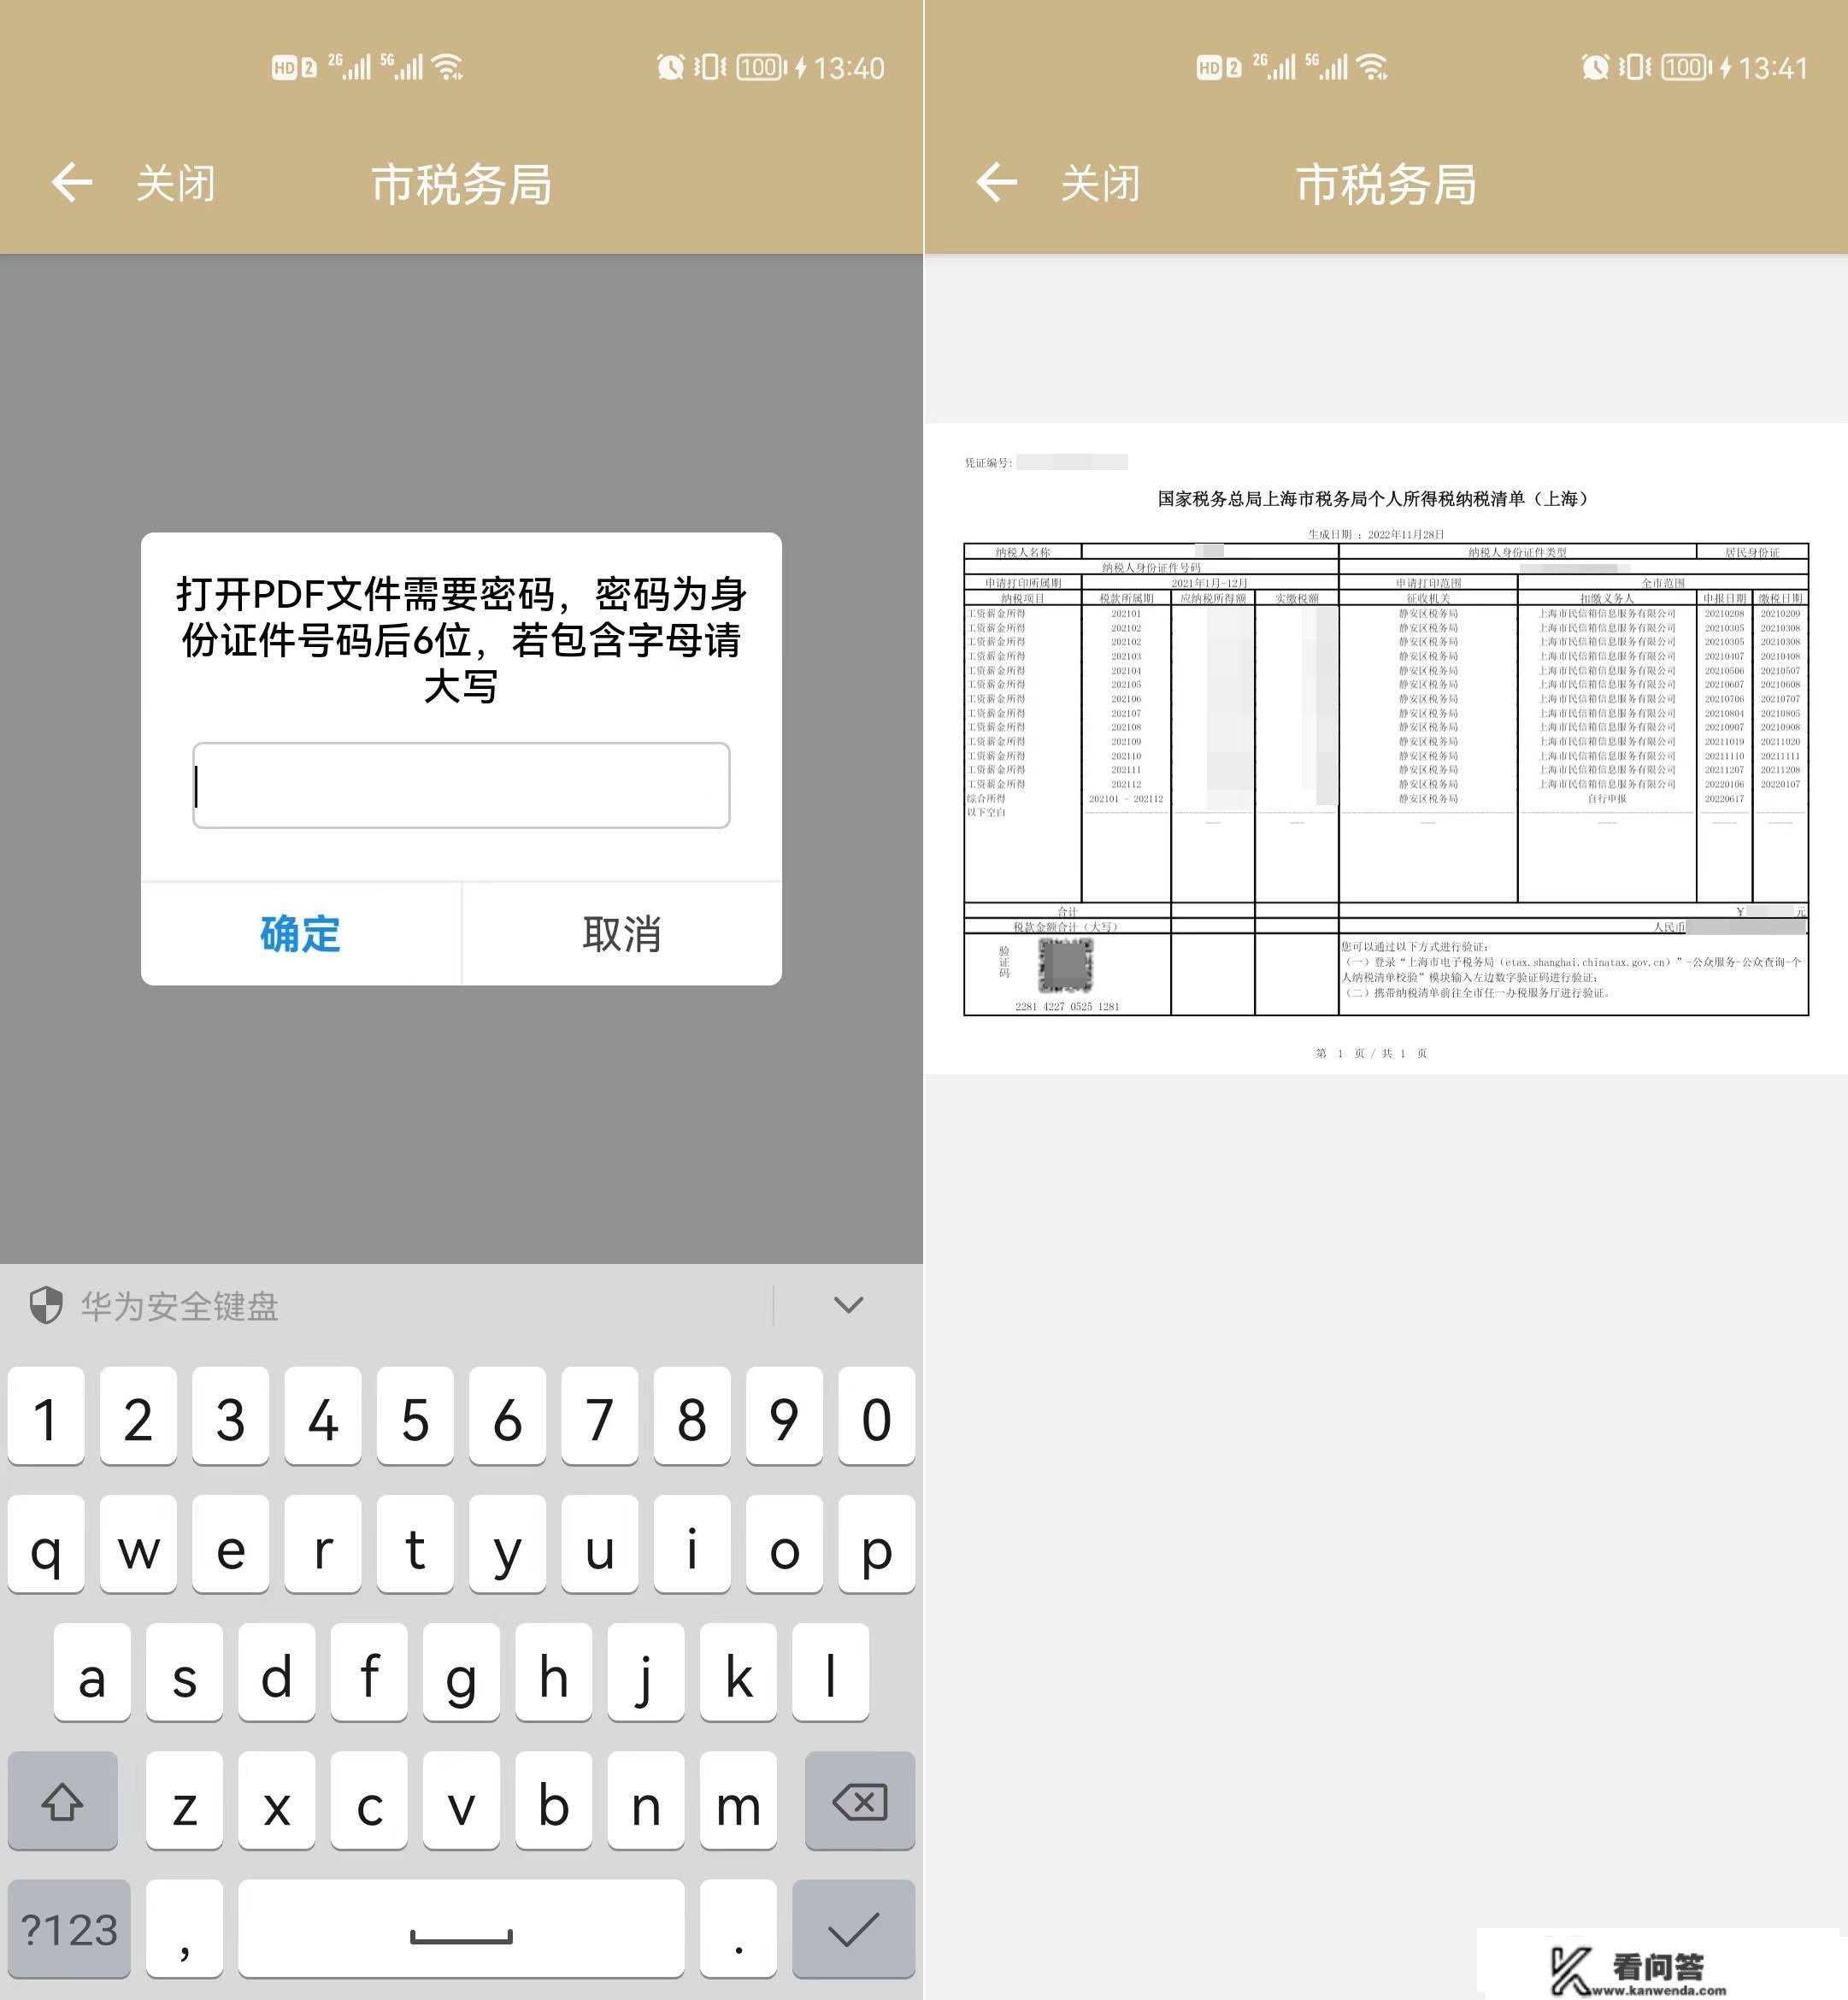Tap the Huawei secure keyboard shield icon
Viewport: 1848px width, 2000px height.
[46, 1305]
